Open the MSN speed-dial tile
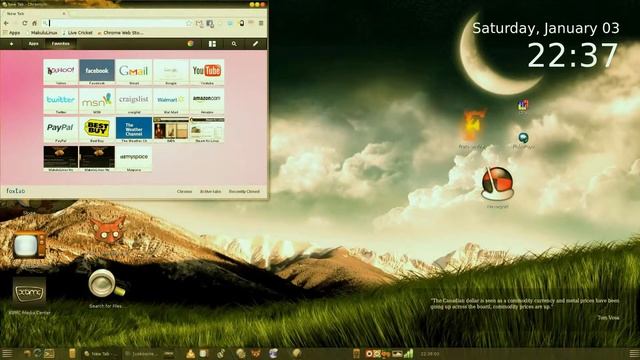Image resolution: width=640 pixels, height=360 pixels. [97, 101]
